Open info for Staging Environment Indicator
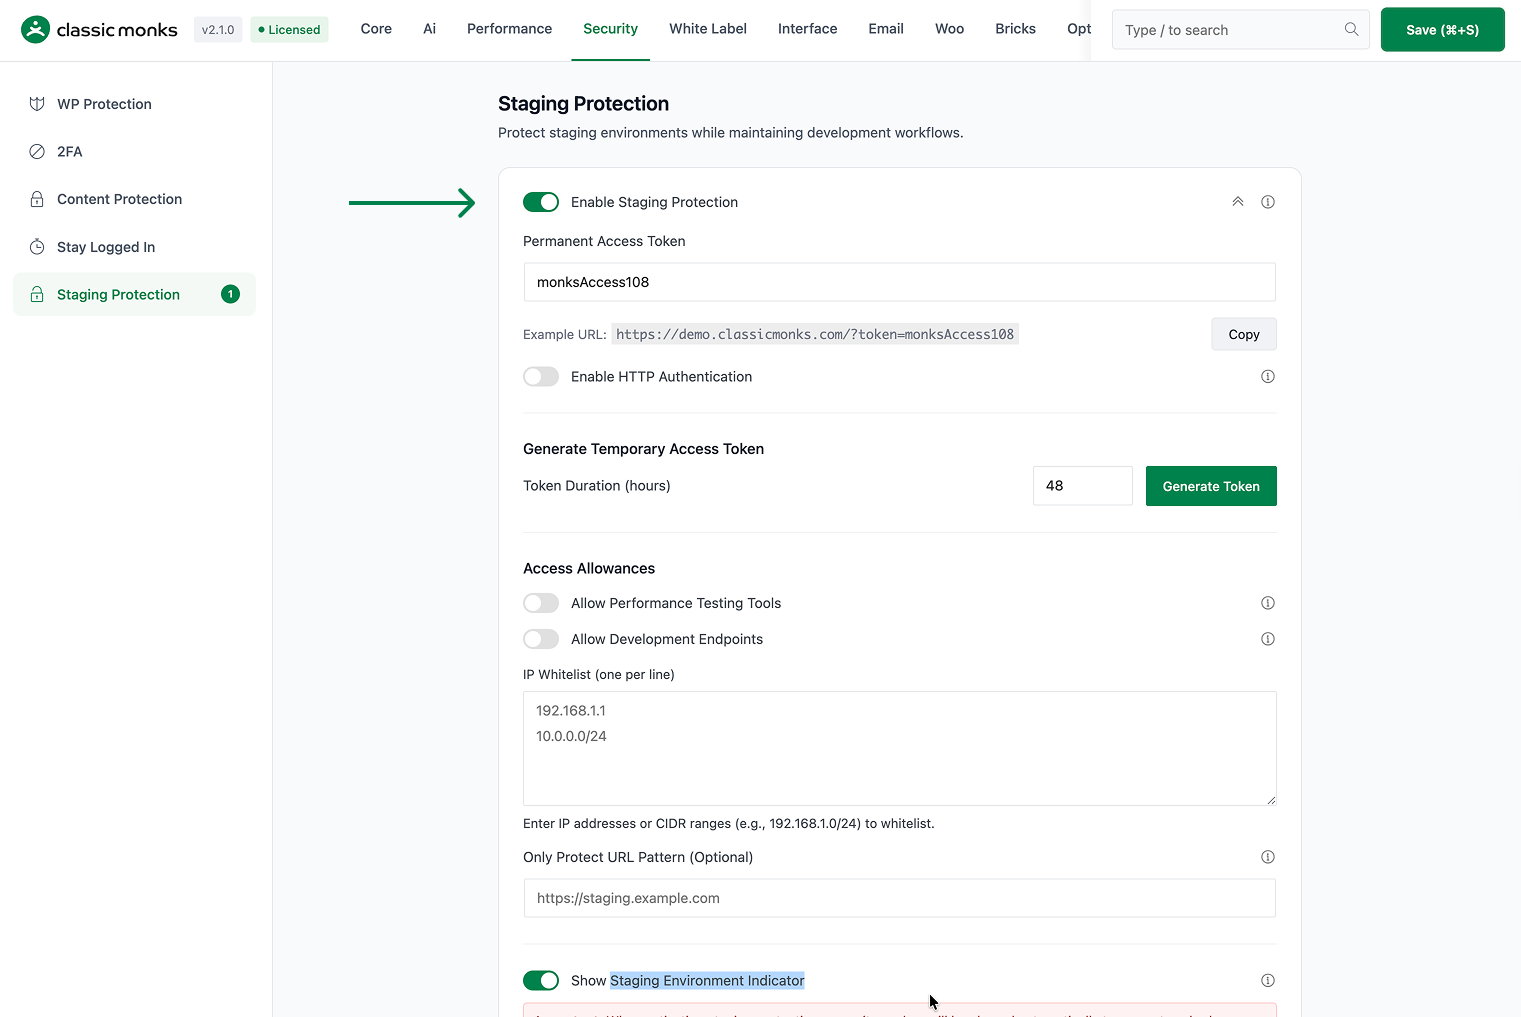This screenshot has width=1521, height=1017. click(x=1268, y=981)
